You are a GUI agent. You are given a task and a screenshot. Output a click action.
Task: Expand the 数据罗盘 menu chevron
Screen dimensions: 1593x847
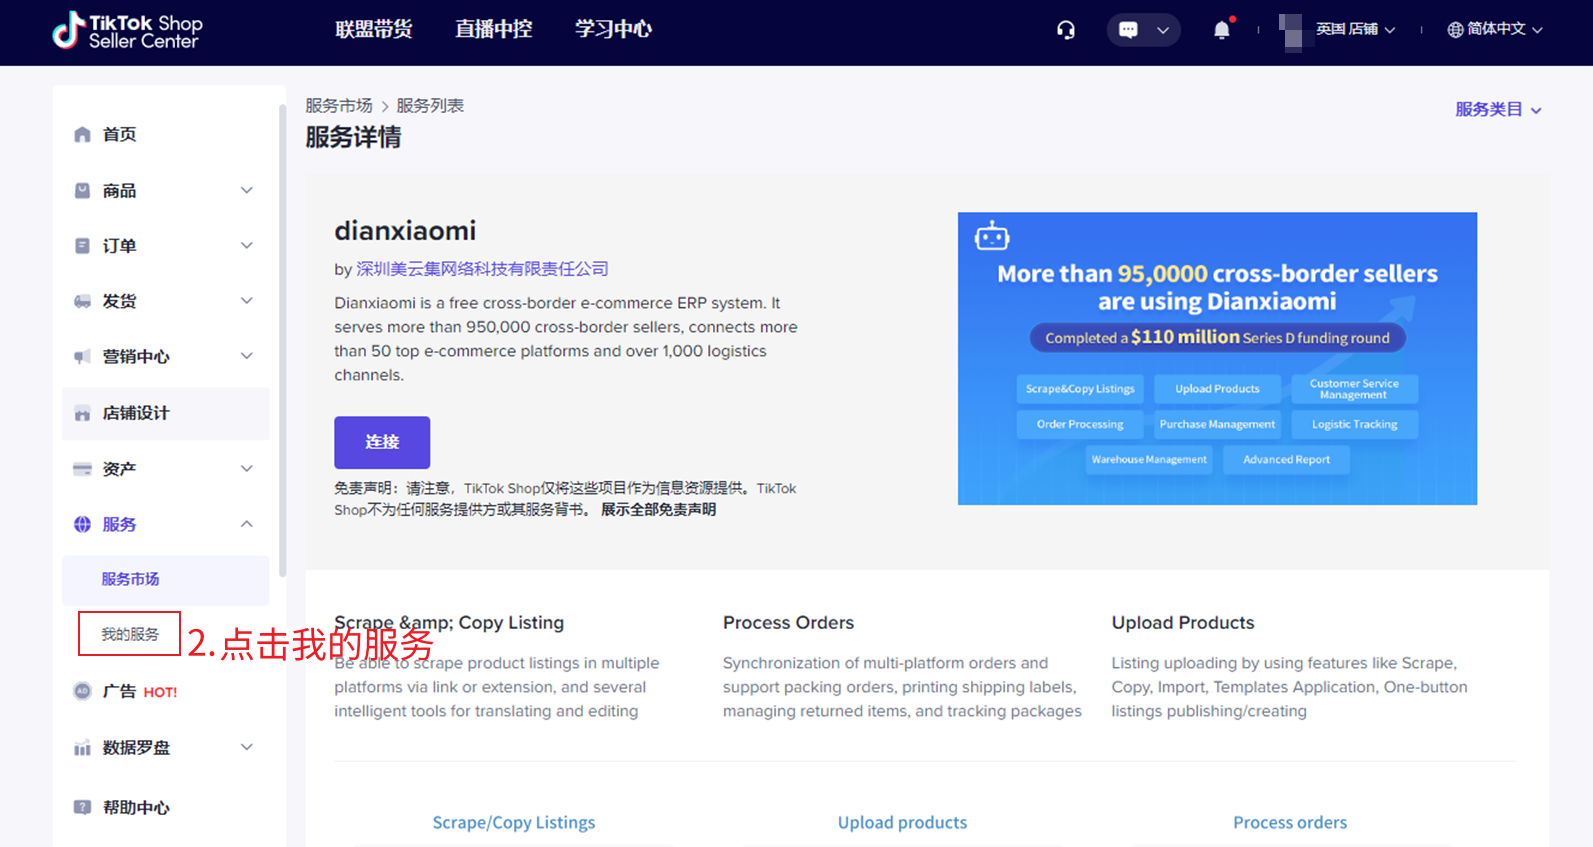point(246,747)
